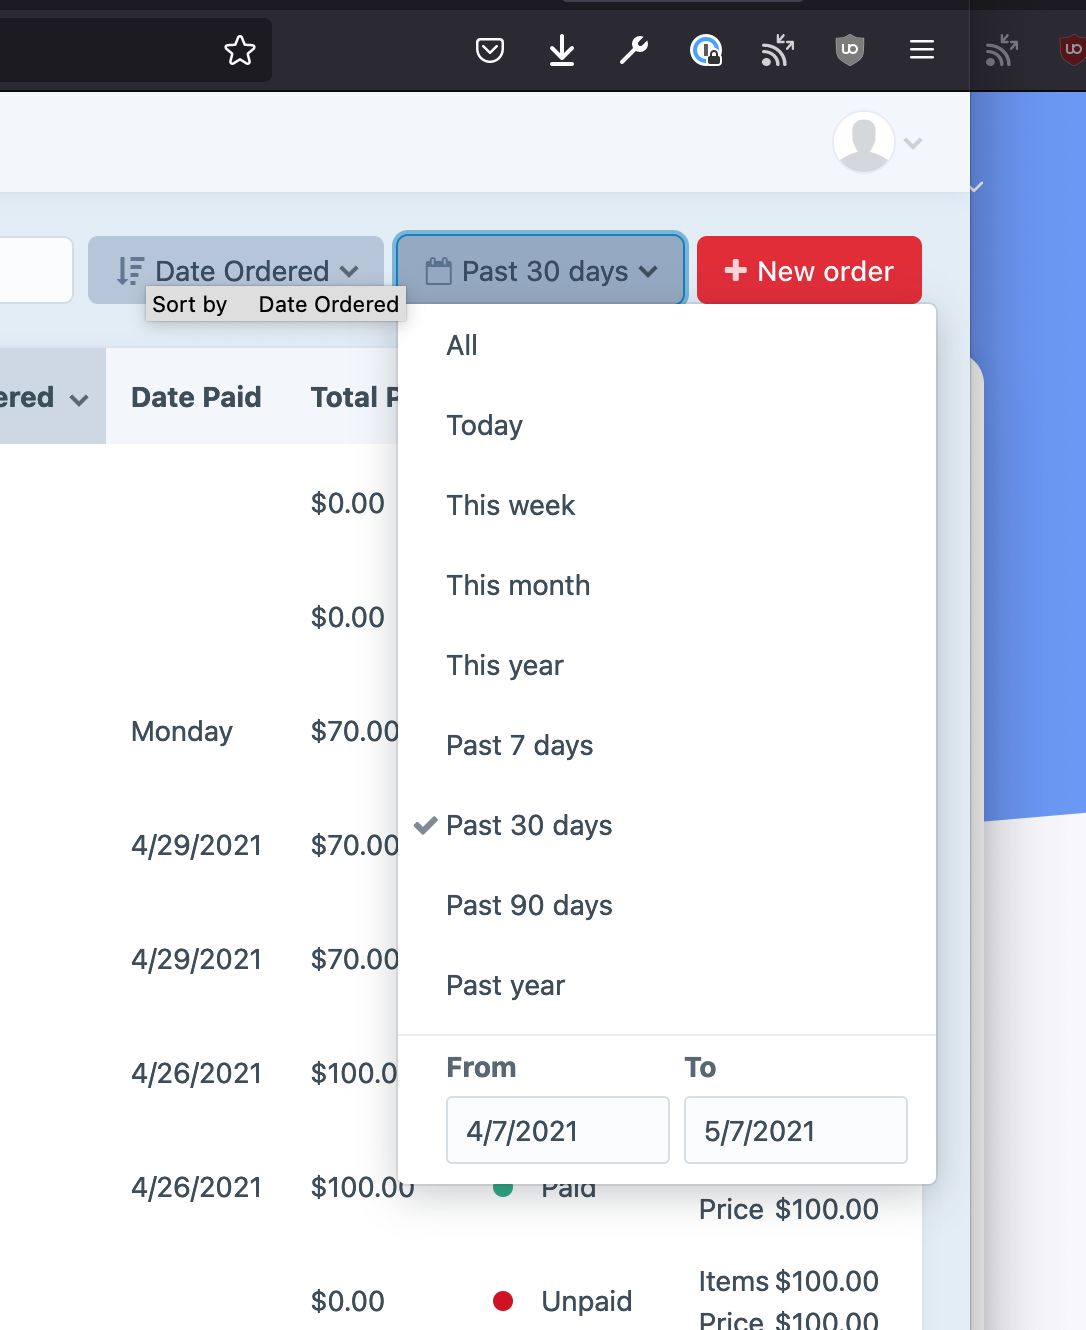The width and height of the screenshot is (1086, 1330).
Task: Edit the To date field 5/7/2021
Action: (x=796, y=1130)
